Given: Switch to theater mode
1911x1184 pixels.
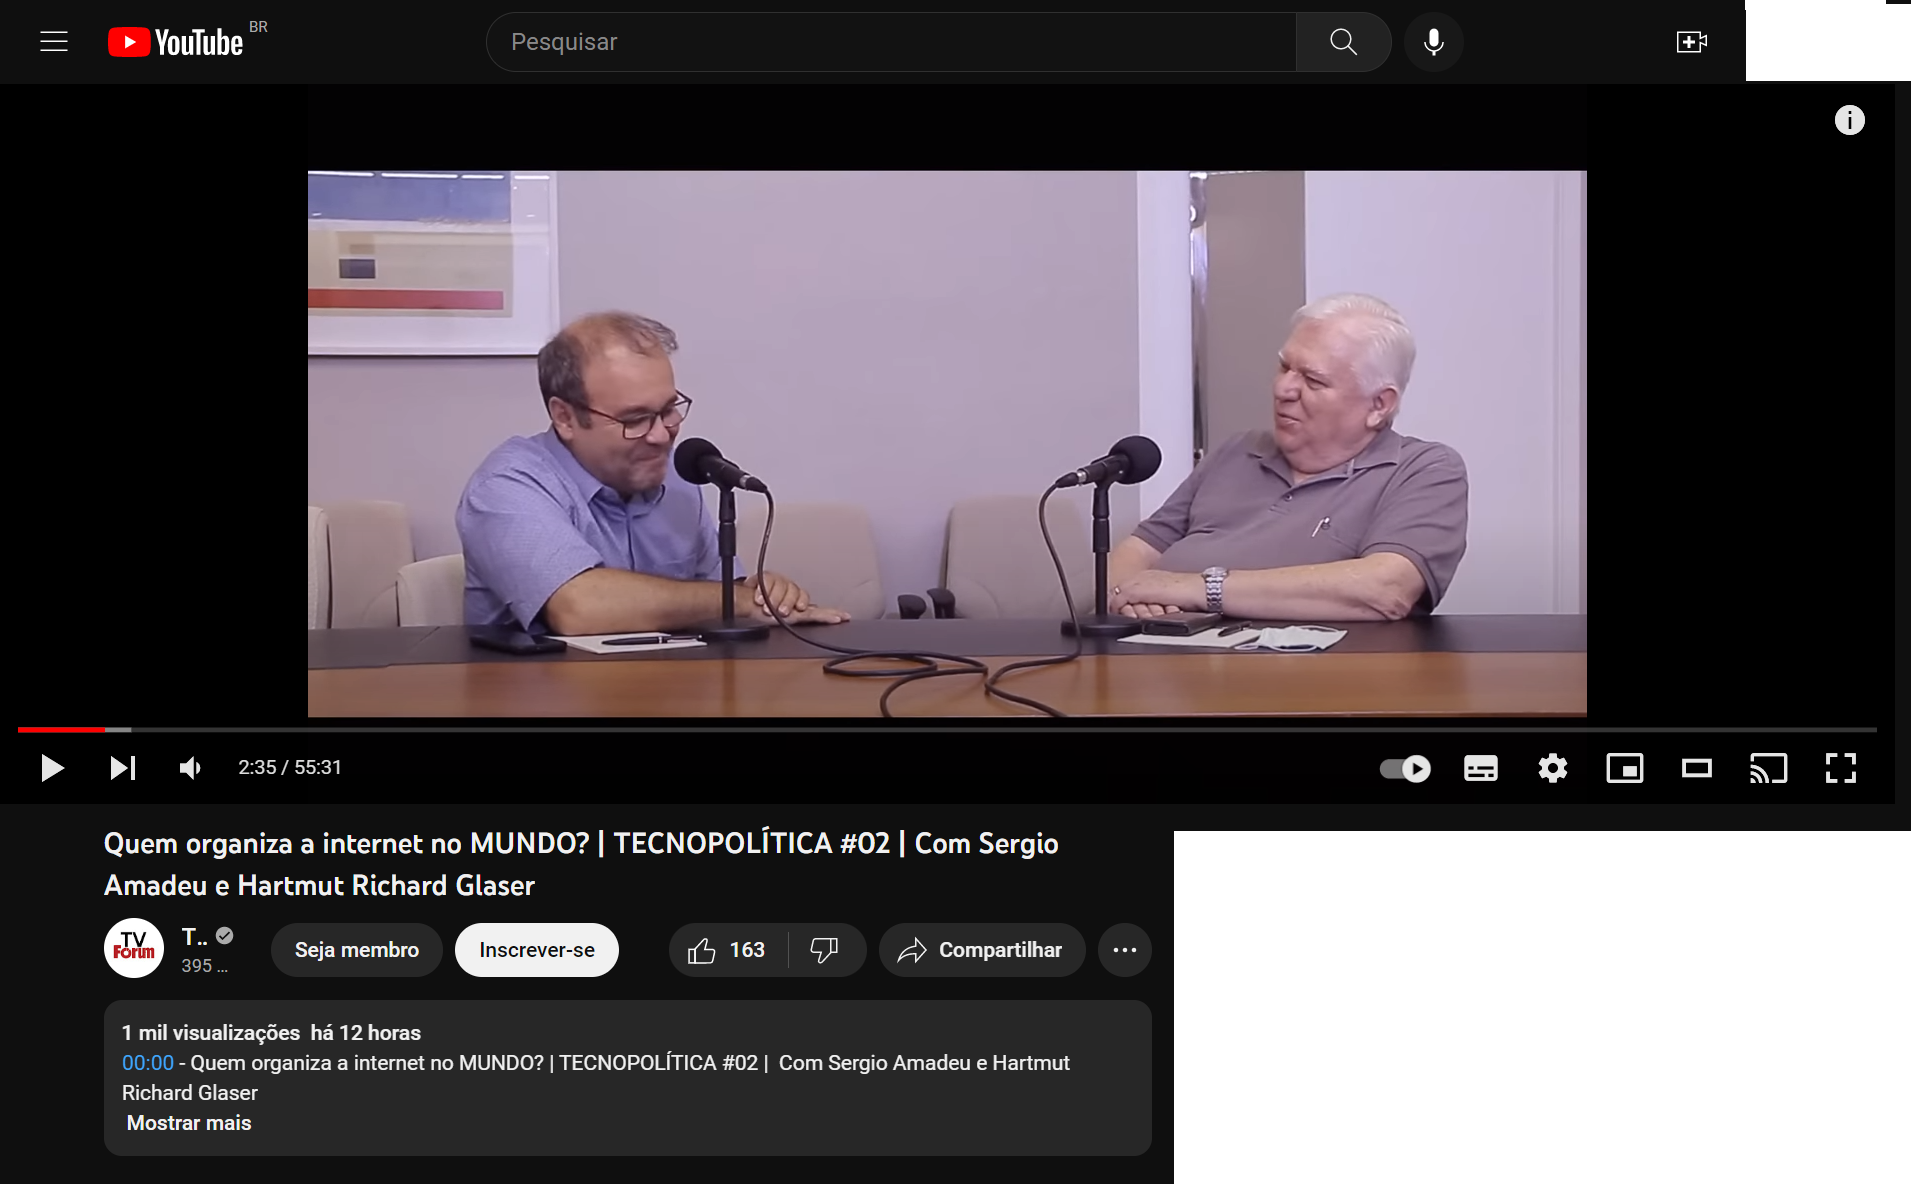Looking at the screenshot, I should point(1696,768).
